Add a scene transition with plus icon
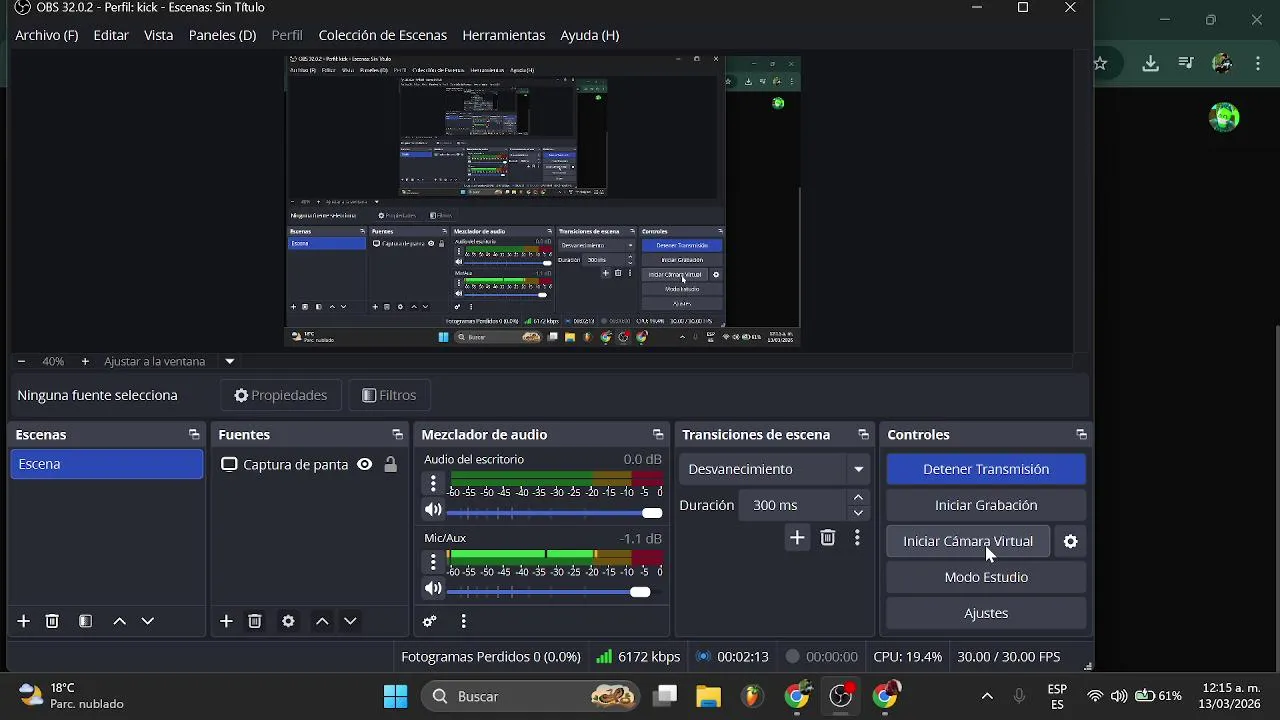This screenshot has width=1280, height=720. click(797, 538)
